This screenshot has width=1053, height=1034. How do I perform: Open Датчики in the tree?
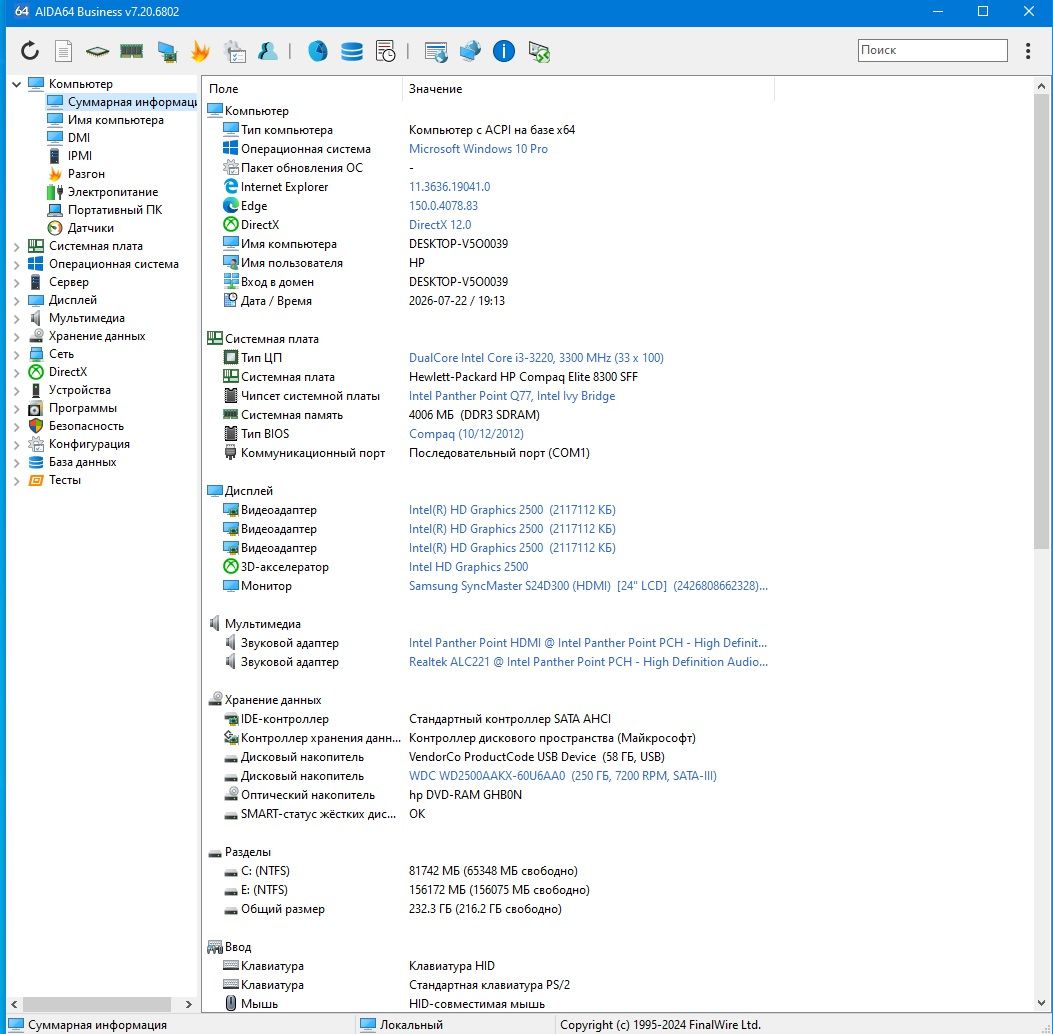91,228
